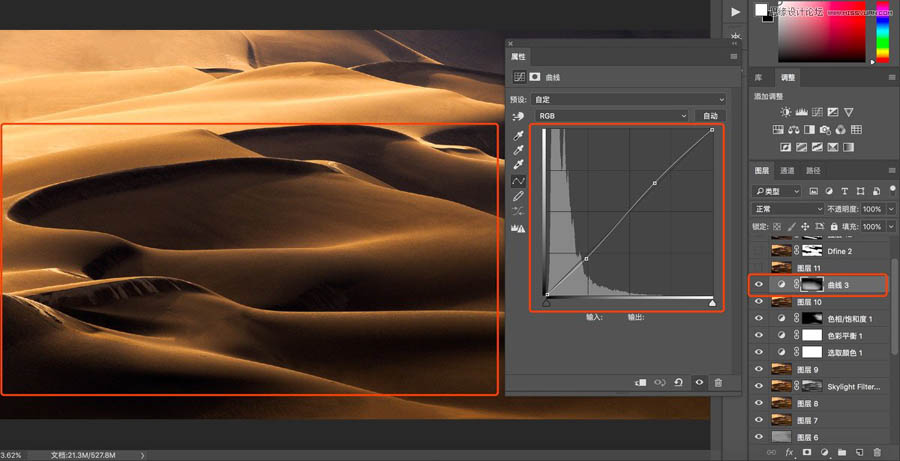
Task: Switch to the mask view in Properties
Action: click(x=535, y=77)
